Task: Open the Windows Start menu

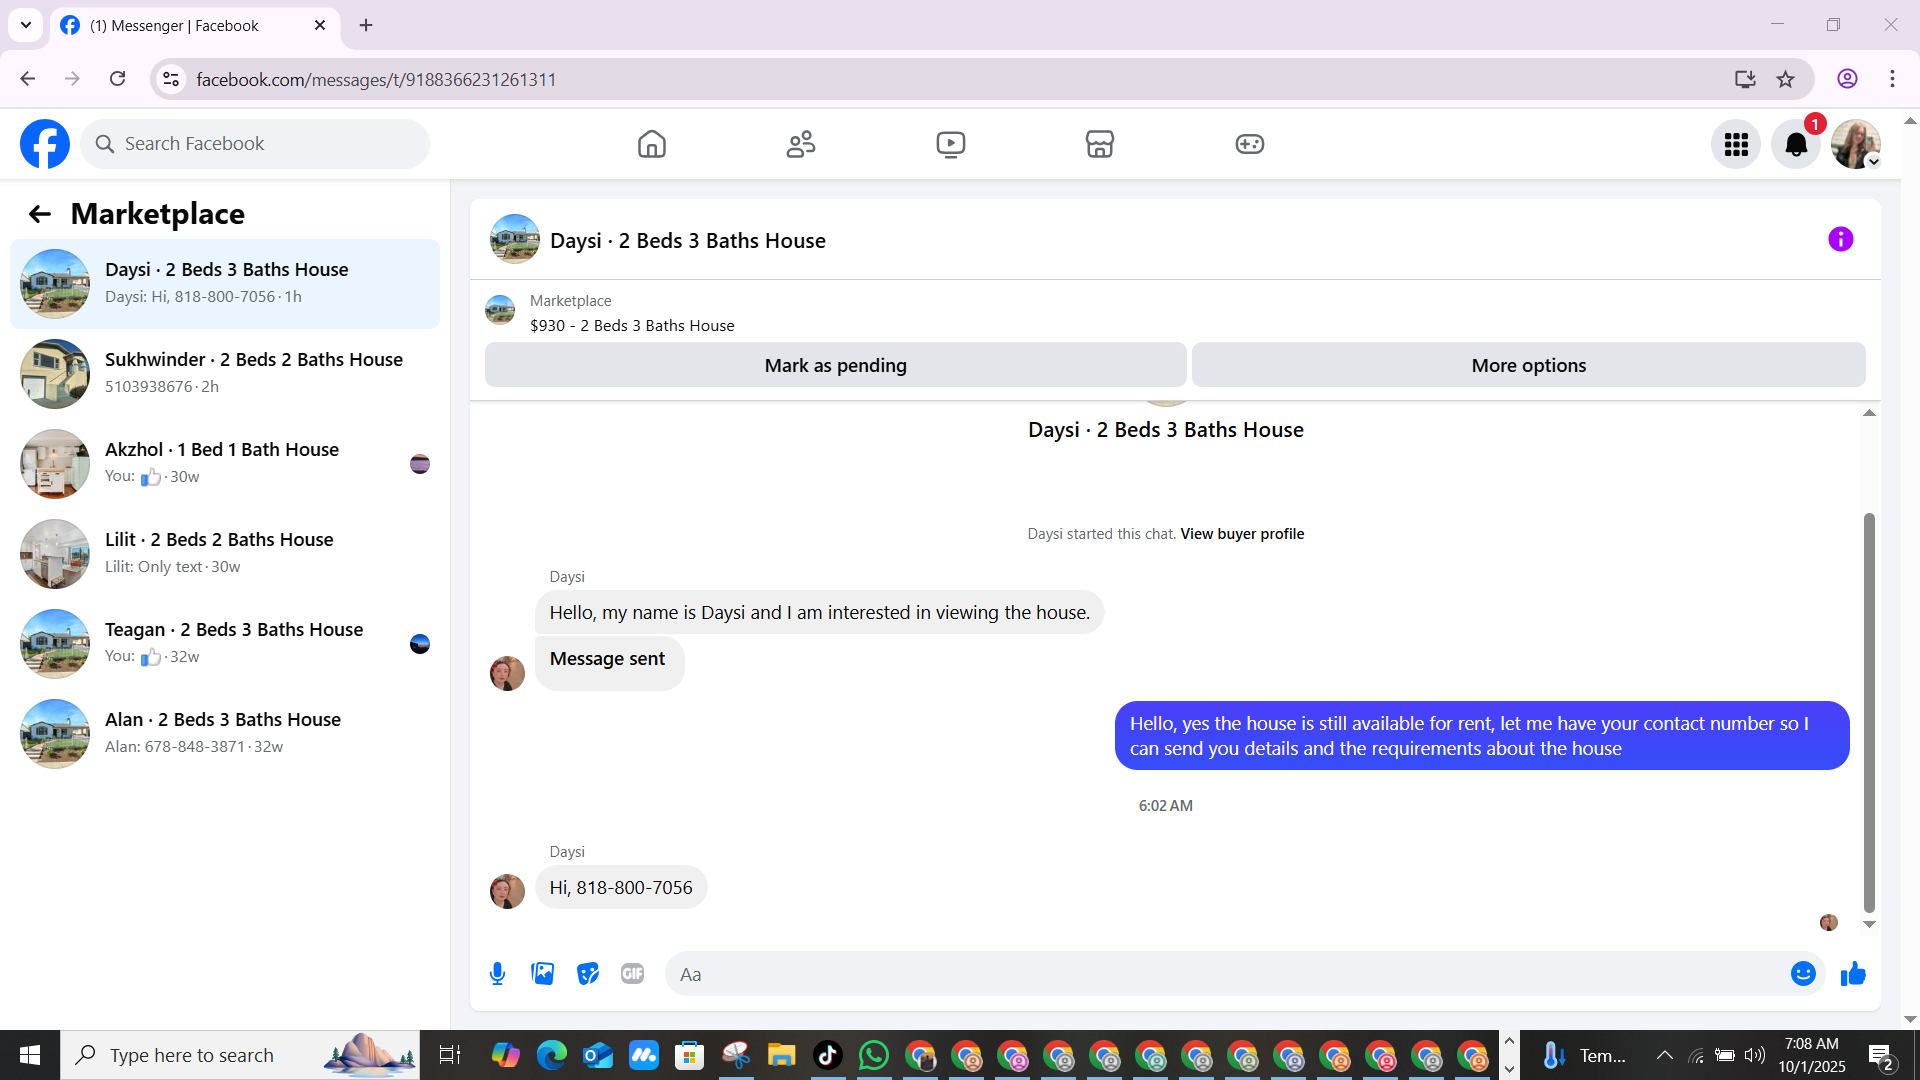Action: [x=30, y=1055]
